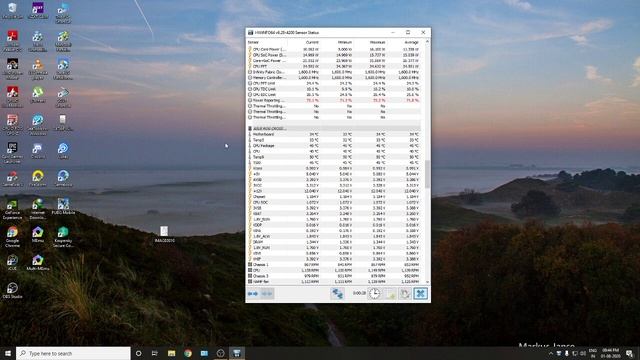This screenshot has height=360, width=640.
Task: Select the CPU PPT Limit row
Action: [333, 83]
